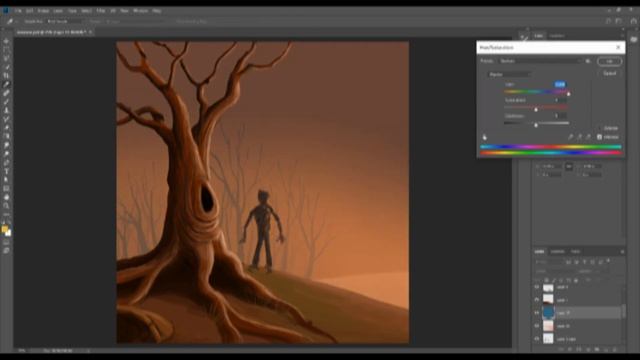Select the Hand tool in toolbar
The height and width of the screenshot is (360, 640).
6,197
